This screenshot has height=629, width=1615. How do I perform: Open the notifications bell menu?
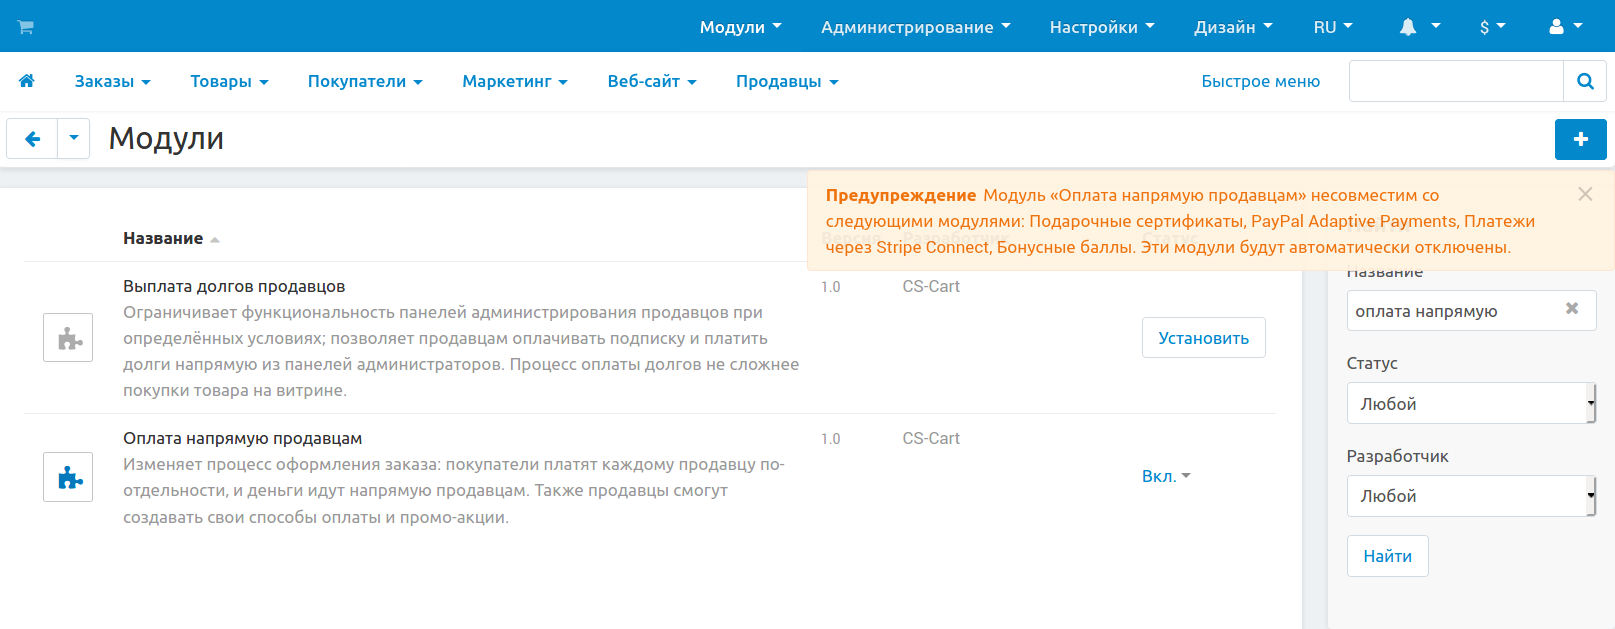pos(1418,27)
